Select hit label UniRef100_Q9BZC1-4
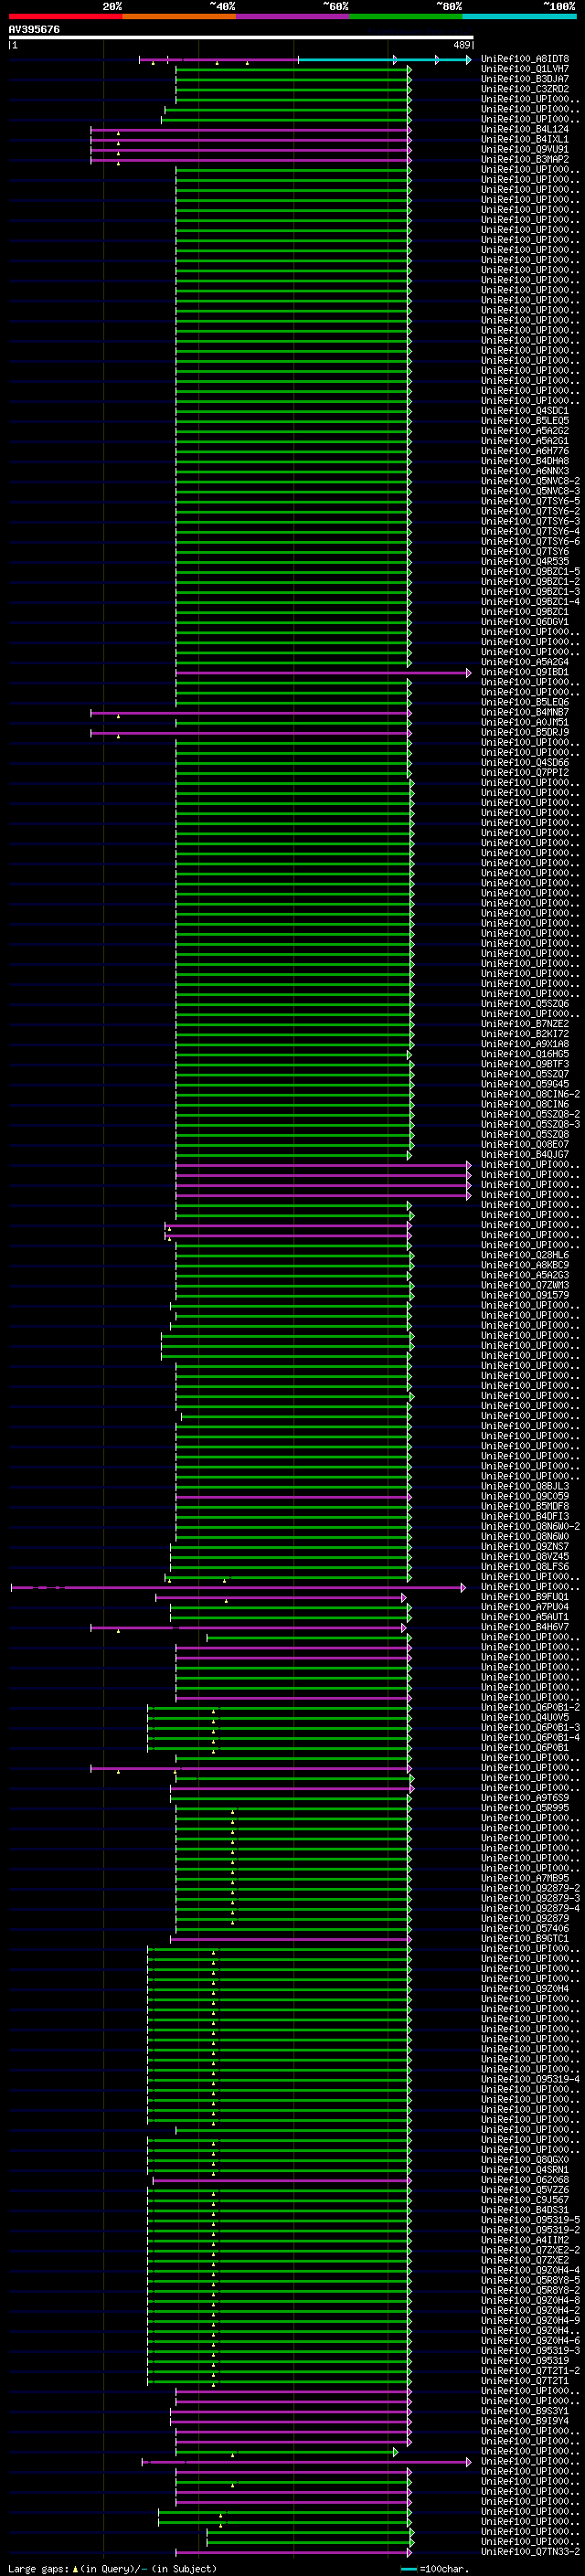This screenshot has height=2576, width=585. coord(530,601)
